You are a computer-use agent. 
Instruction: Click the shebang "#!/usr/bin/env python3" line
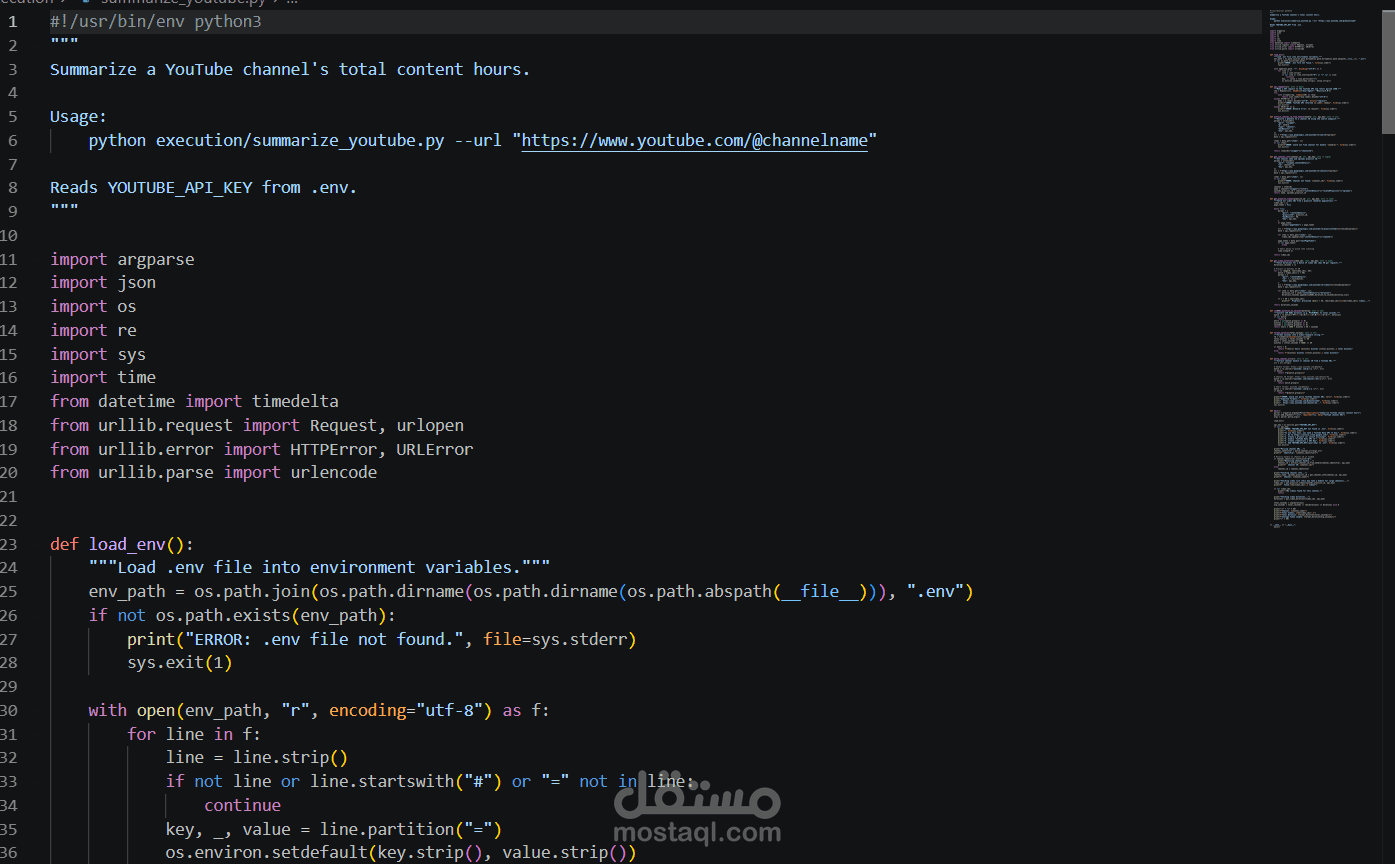pos(156,21)
